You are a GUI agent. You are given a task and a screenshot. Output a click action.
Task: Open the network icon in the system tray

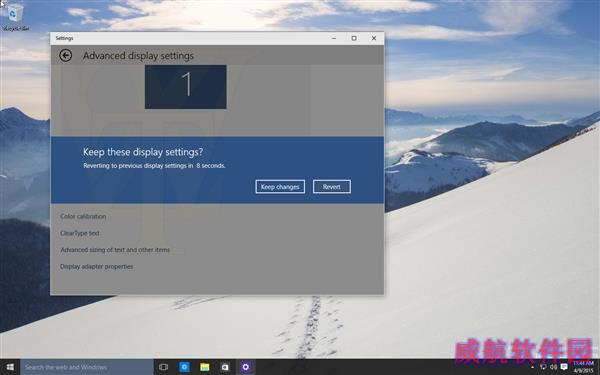point(543,367)
